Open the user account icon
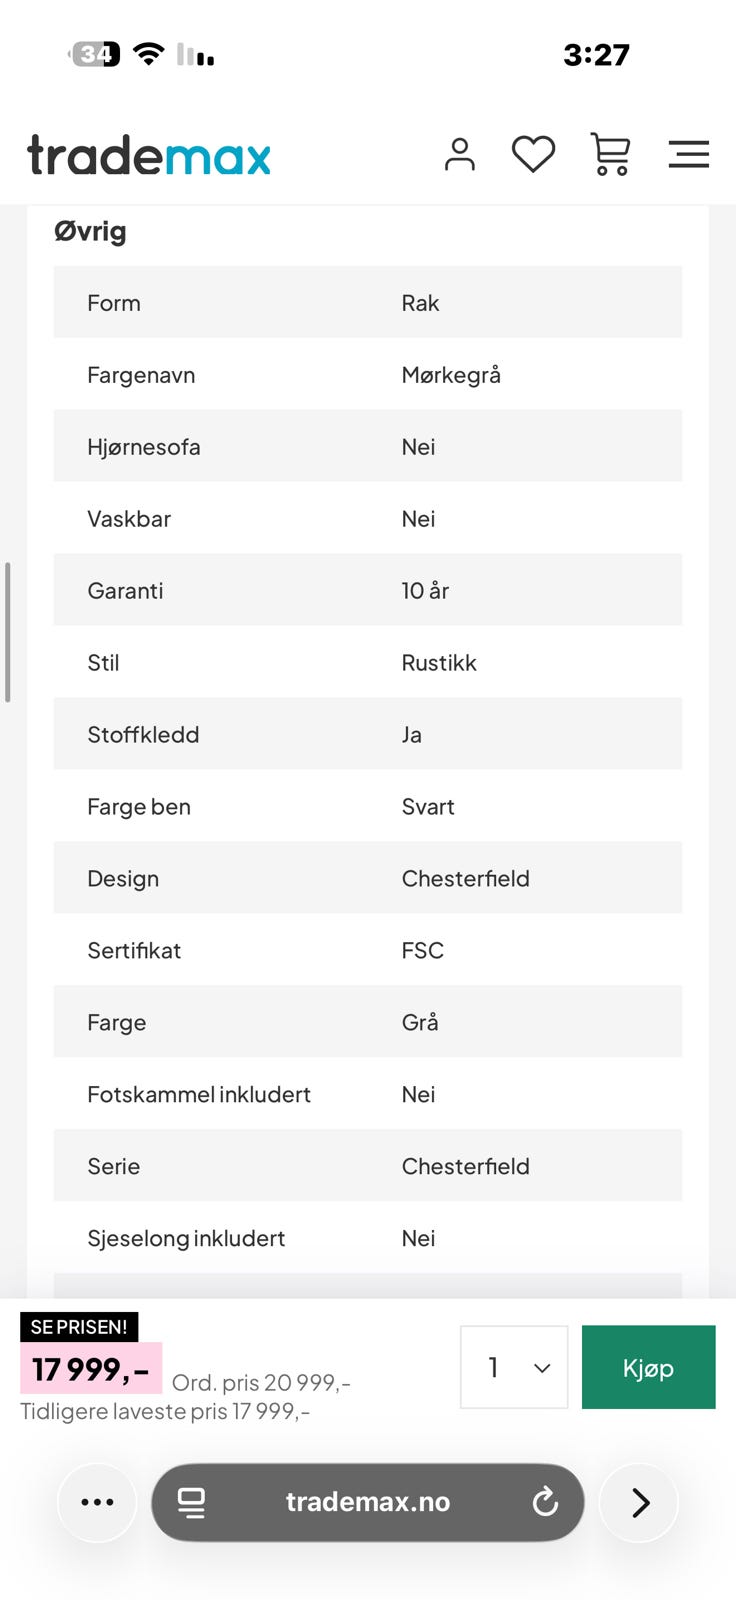 tap(459, 154)
